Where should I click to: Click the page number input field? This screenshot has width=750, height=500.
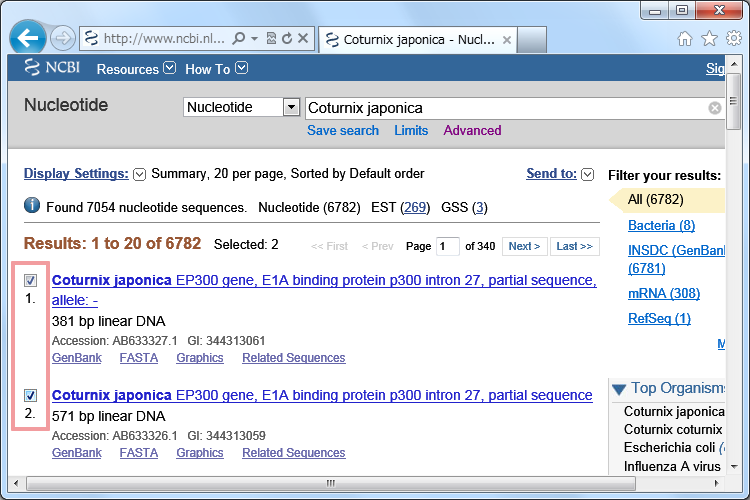pos(448,246)
